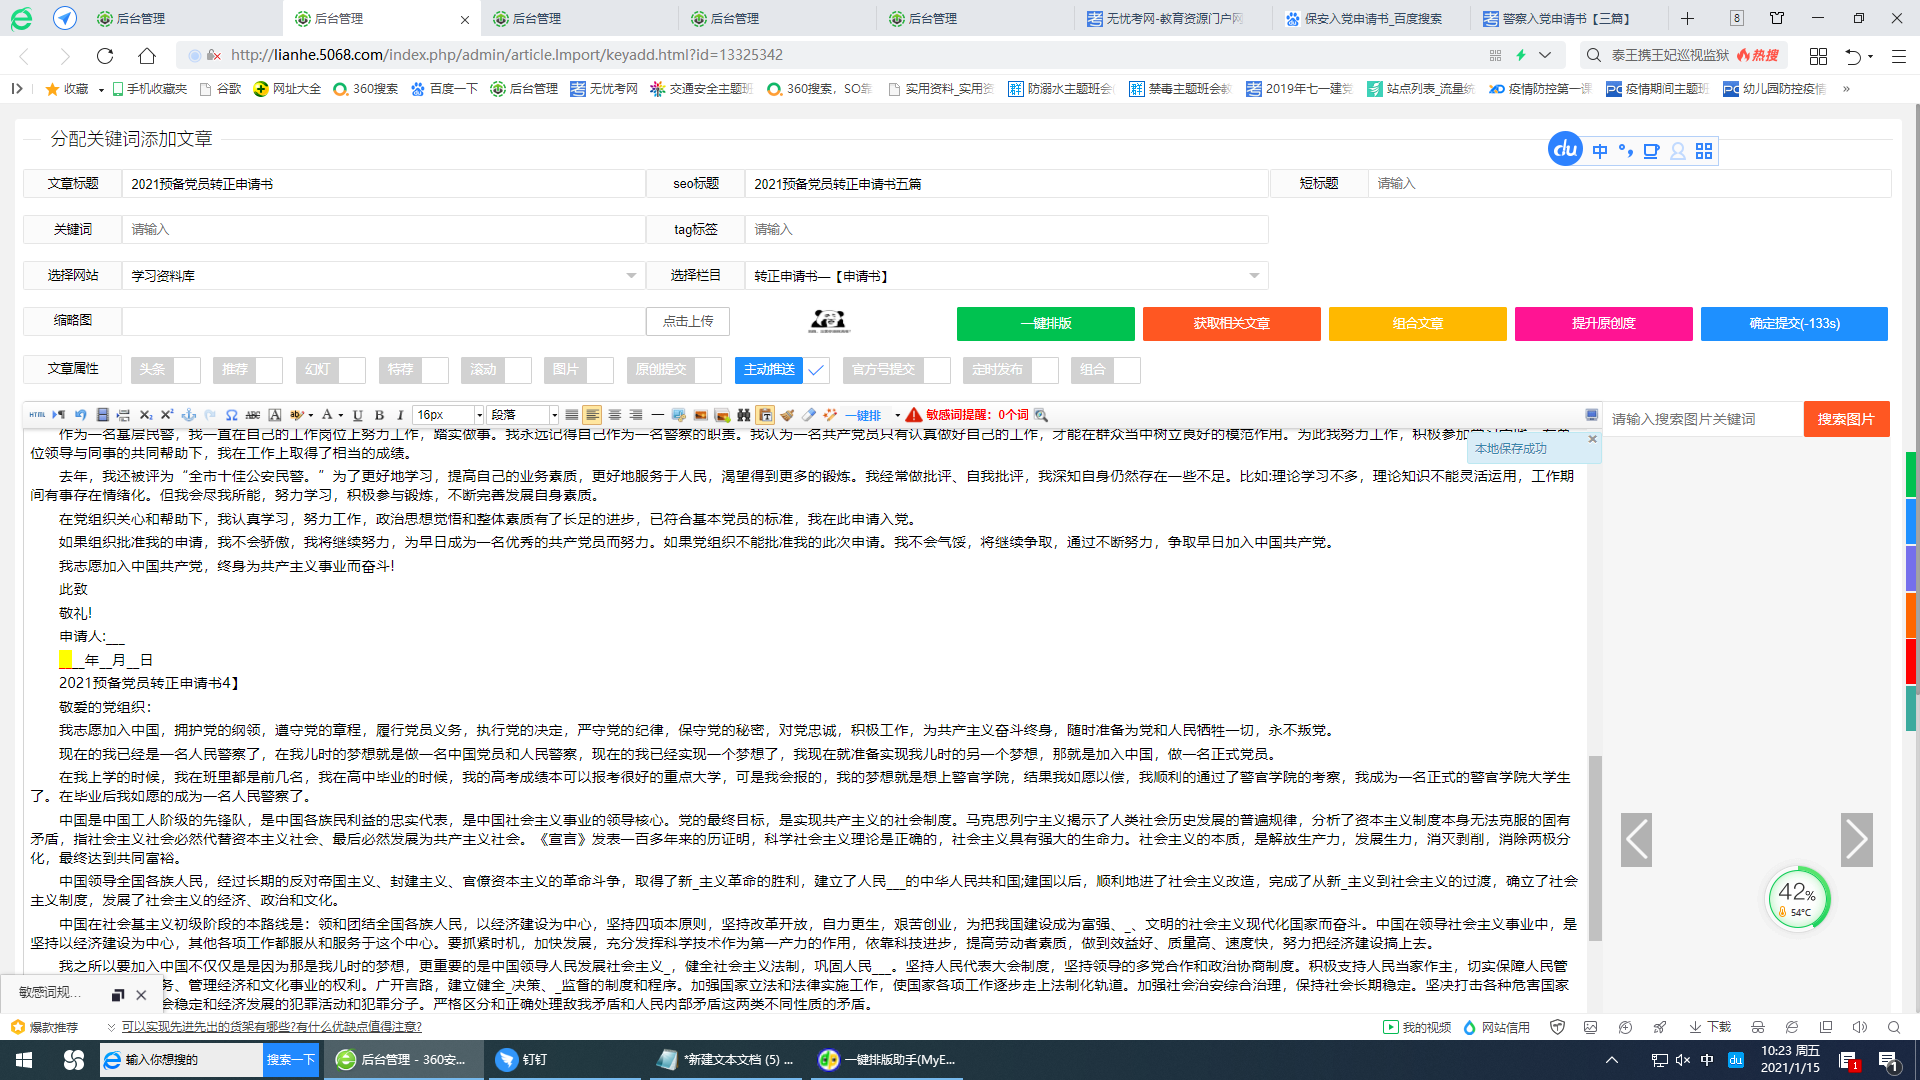This screenshot has height=1080, width=1920.
Task: Run the sensitive word check magnifier
Action: pyautogui.click(x=1040, y=415)
